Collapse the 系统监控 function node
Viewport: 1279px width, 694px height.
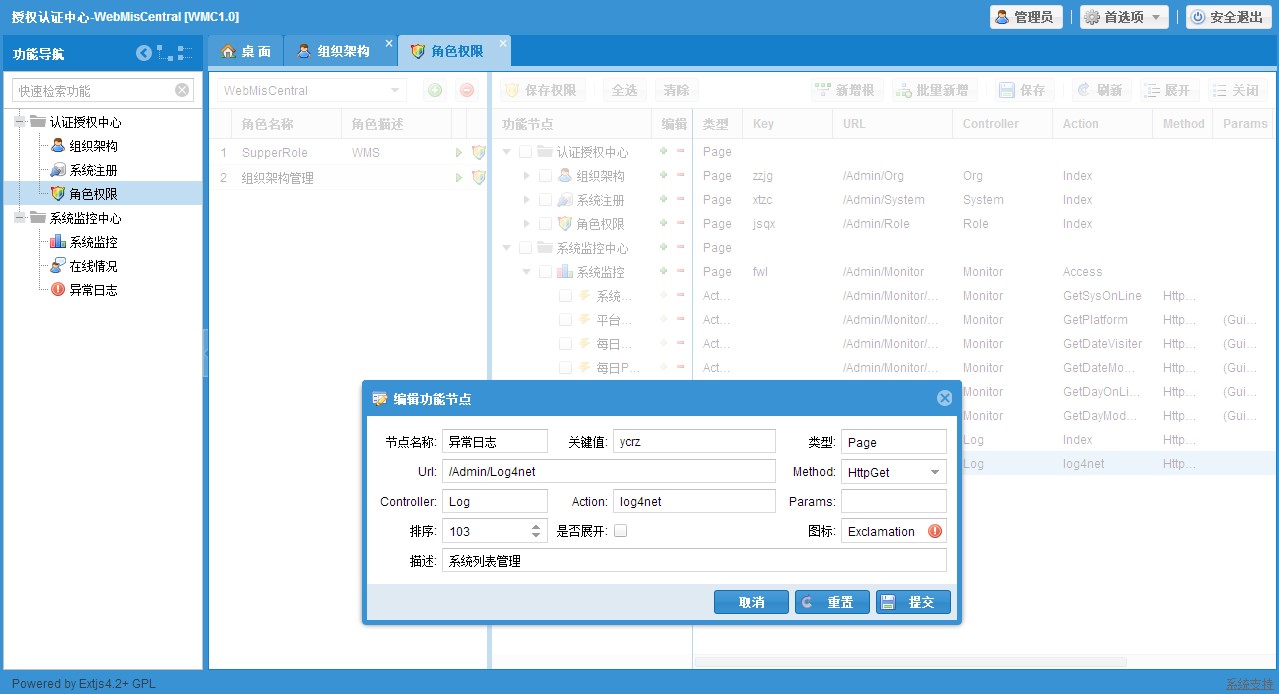(527, 272)
